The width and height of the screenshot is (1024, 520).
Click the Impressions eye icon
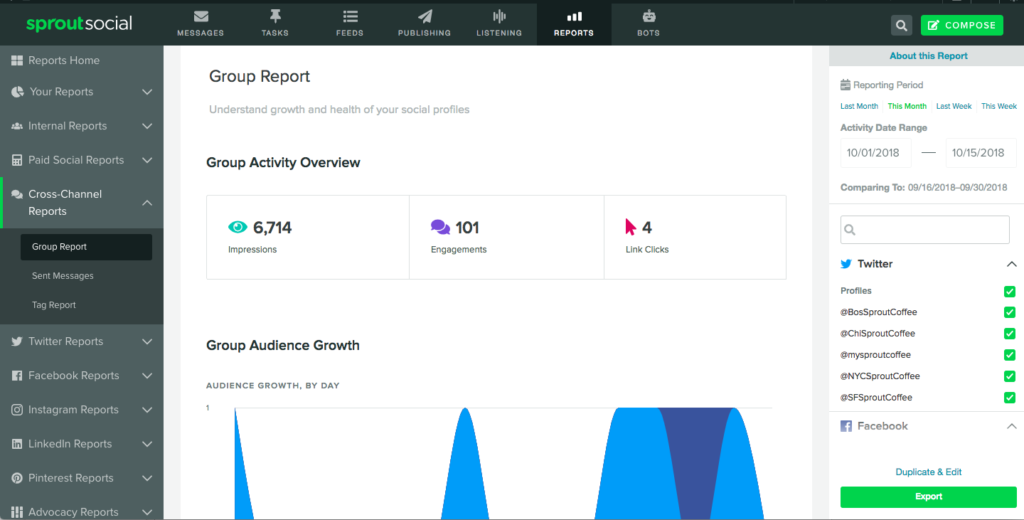tap(238, 227)
